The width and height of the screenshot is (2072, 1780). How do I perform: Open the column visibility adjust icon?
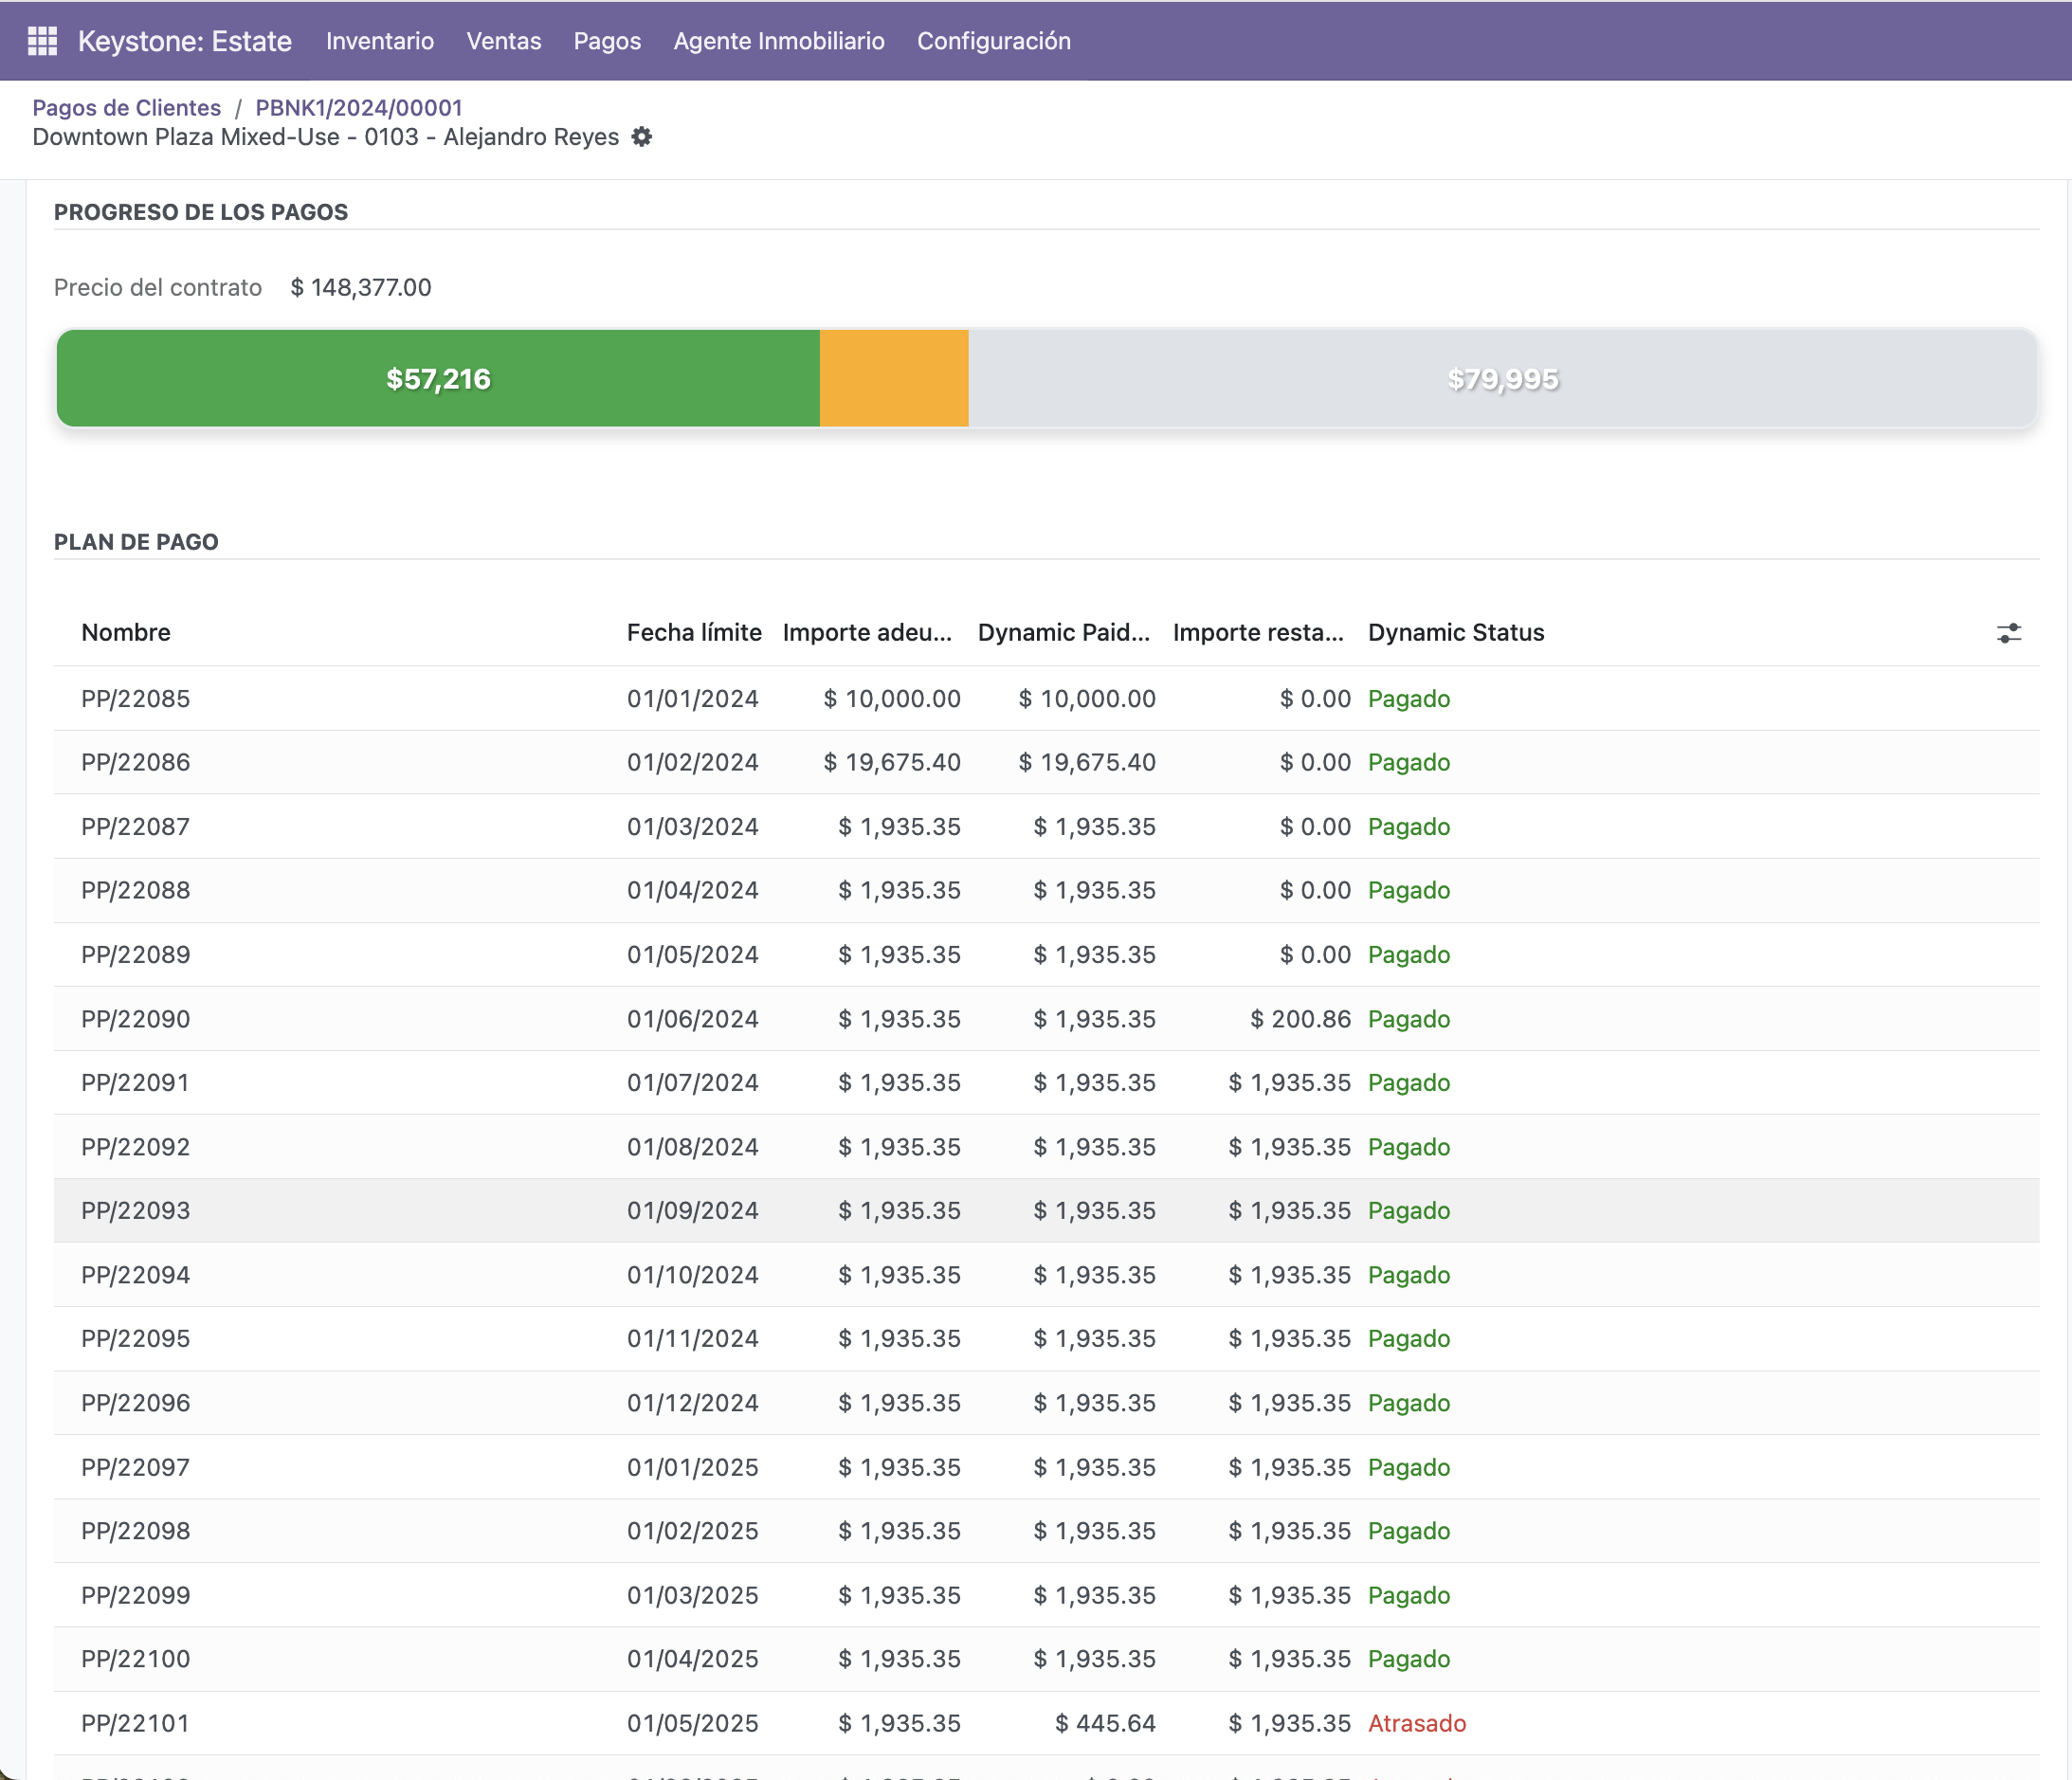pos(2008,633)
